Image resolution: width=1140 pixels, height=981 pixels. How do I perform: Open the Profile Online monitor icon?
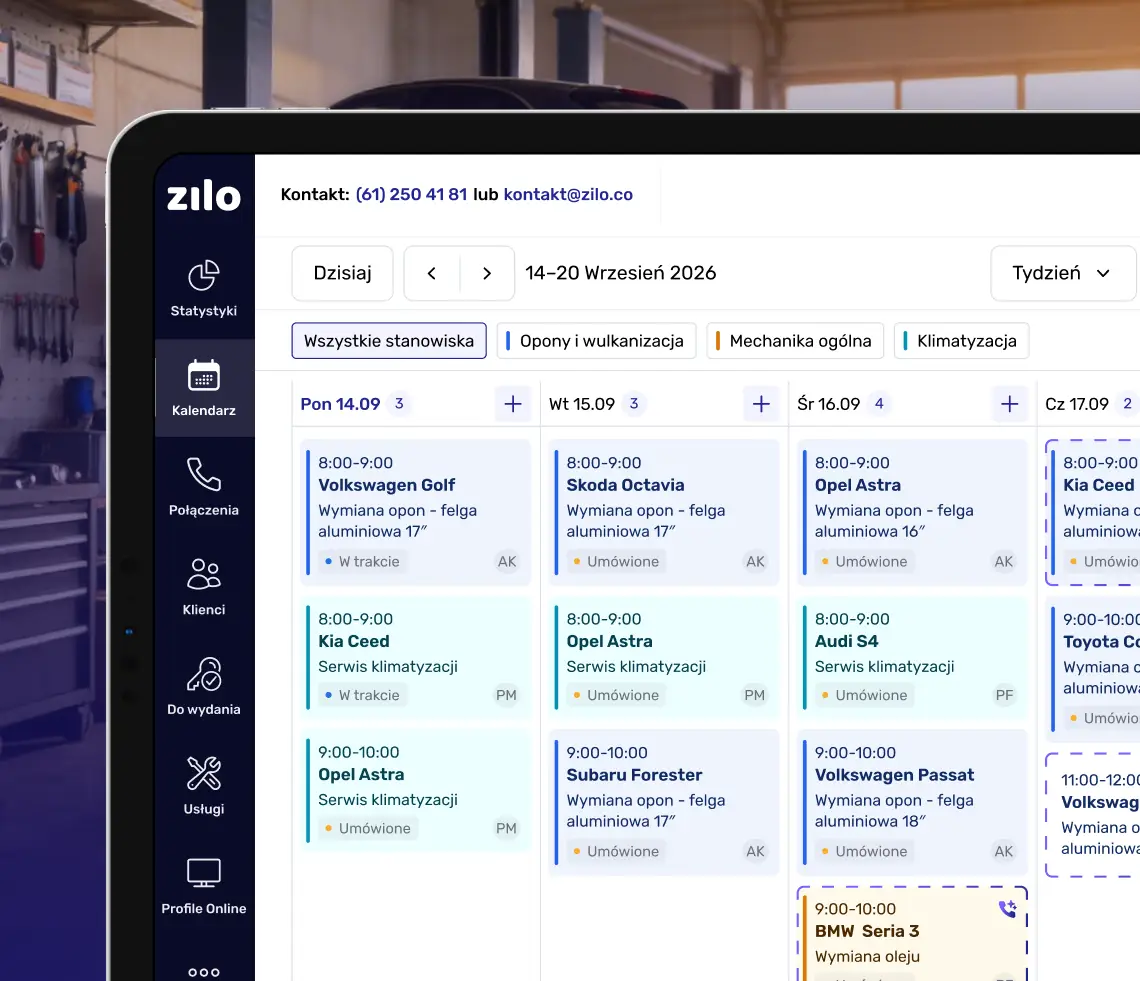pos(204,873)
